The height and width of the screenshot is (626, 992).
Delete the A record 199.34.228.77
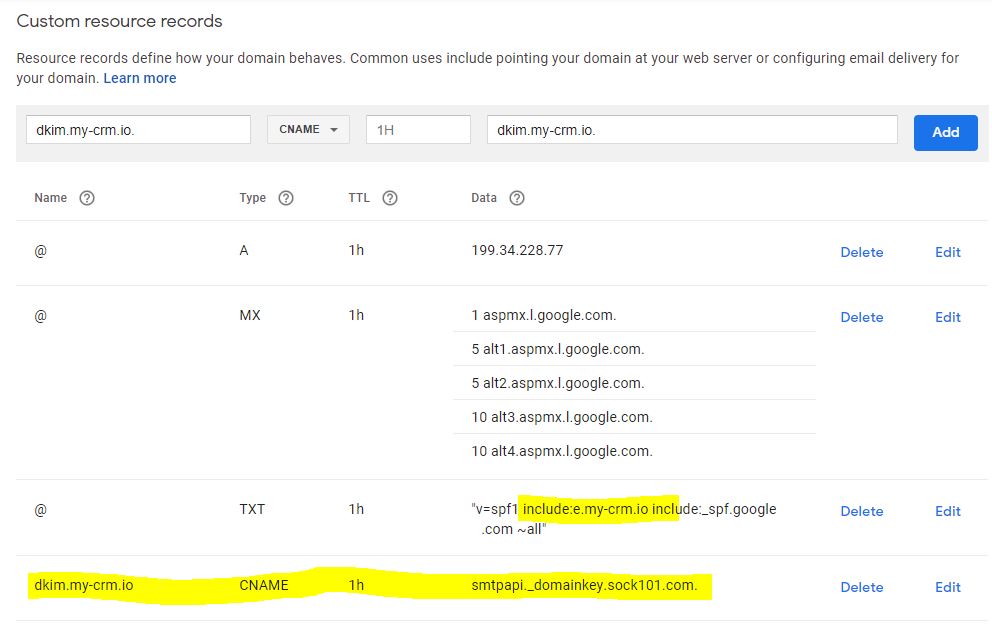pos(862,252)
